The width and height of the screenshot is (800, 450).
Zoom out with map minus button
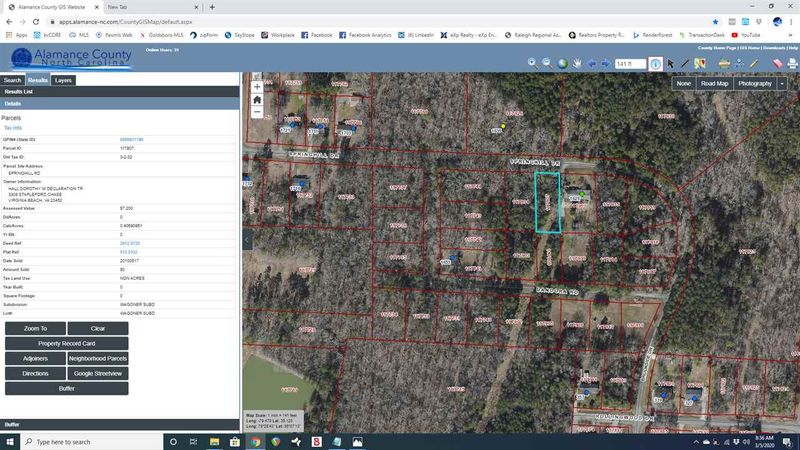[257, 112]
